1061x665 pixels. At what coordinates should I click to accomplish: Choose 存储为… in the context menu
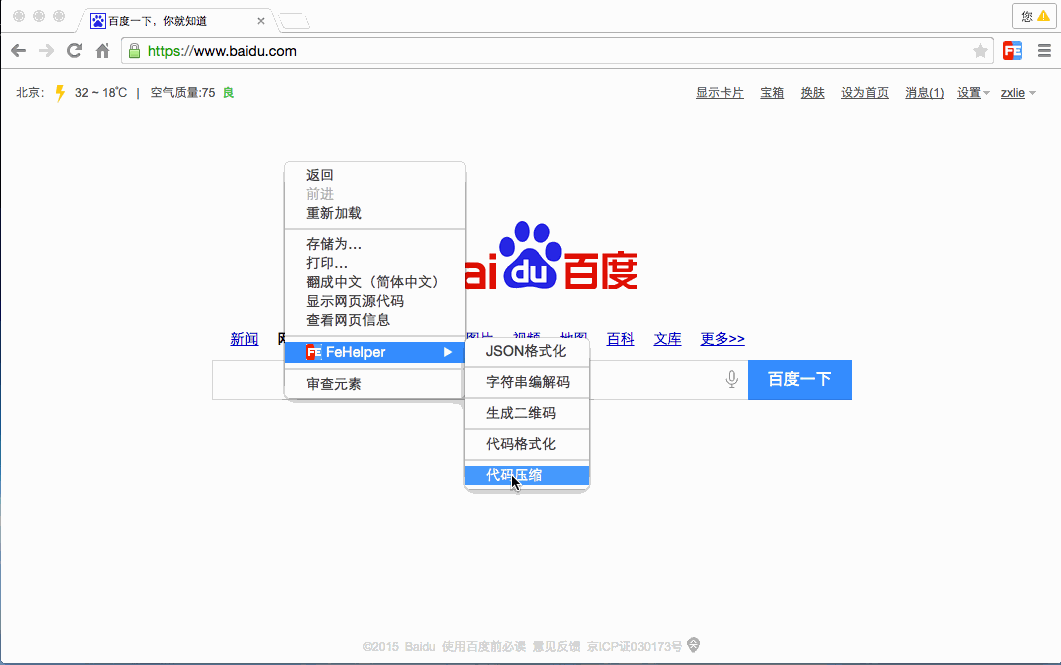(x=375, y=244)
